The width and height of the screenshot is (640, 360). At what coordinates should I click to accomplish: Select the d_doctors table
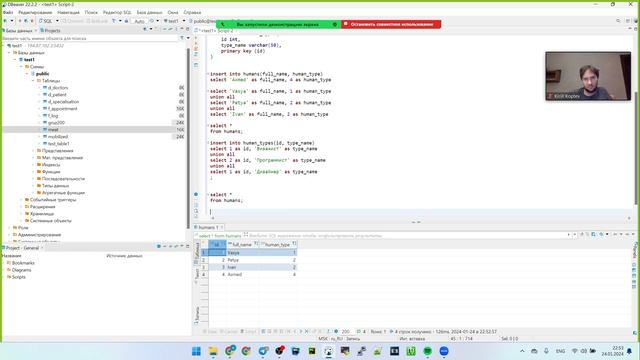[58, 88]
